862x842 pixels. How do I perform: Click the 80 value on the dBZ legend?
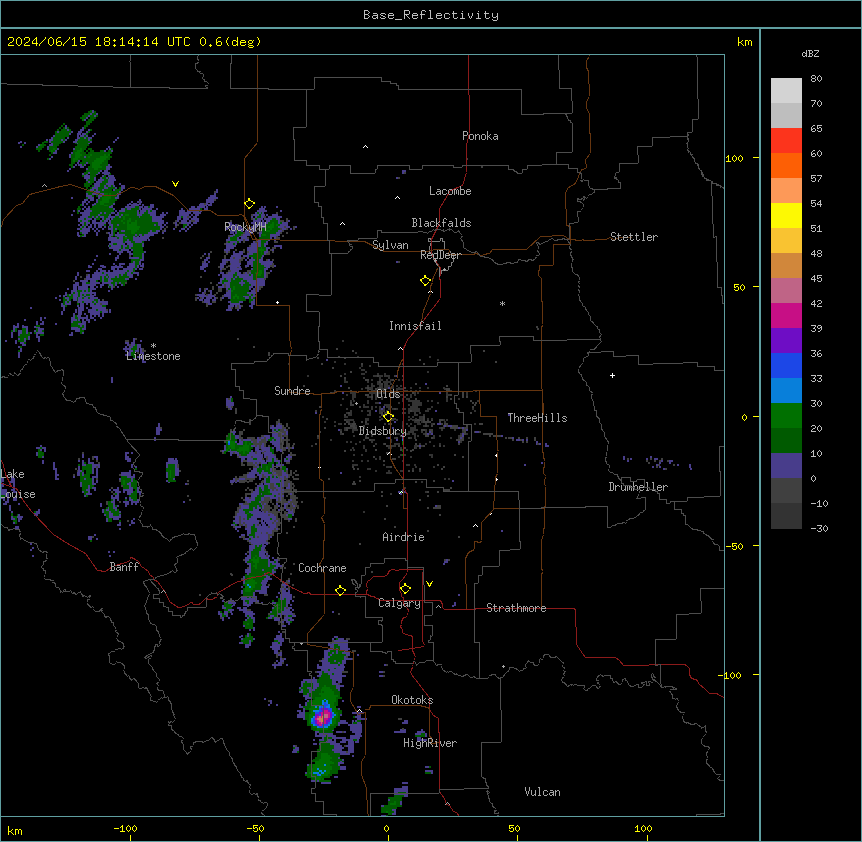816,79
